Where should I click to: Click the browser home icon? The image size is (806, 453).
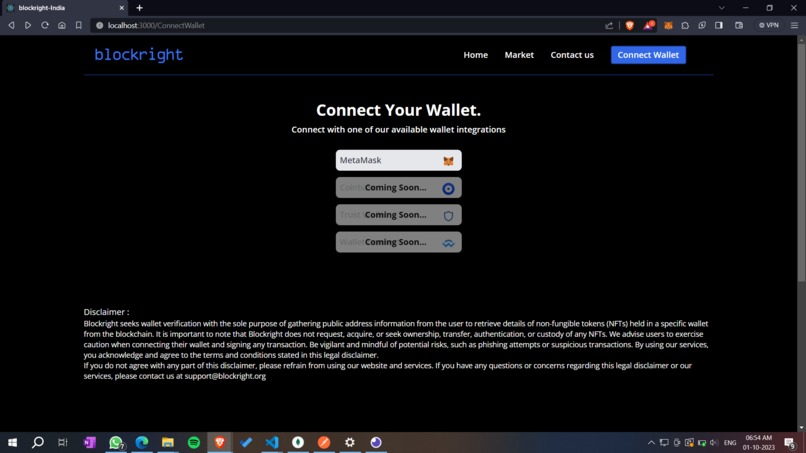62,25
